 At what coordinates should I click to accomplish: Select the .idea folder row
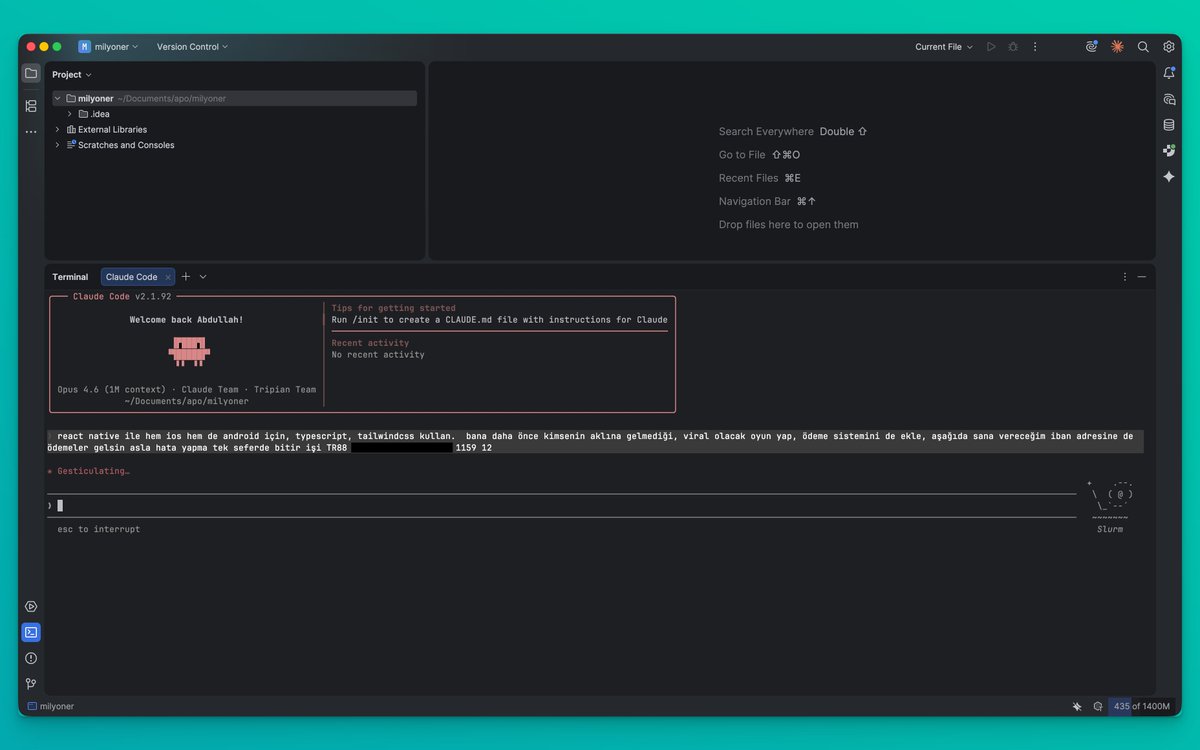click(x=234, y=114)
